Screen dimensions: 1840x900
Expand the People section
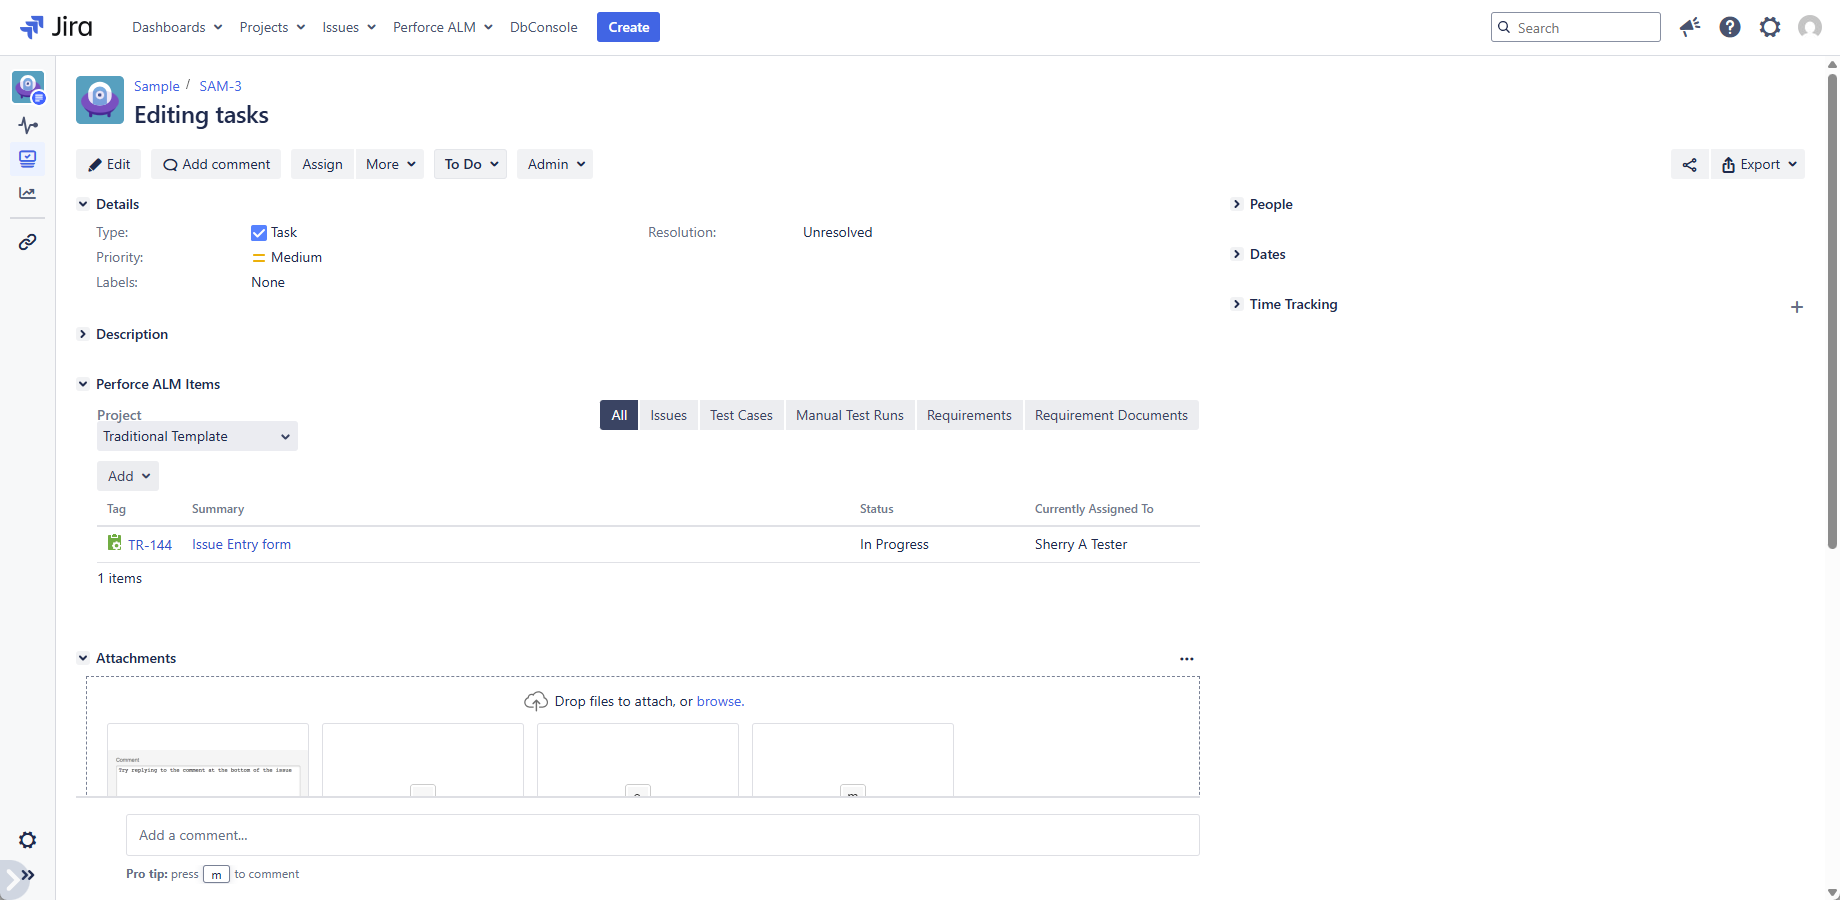(x=1237, y=204)
